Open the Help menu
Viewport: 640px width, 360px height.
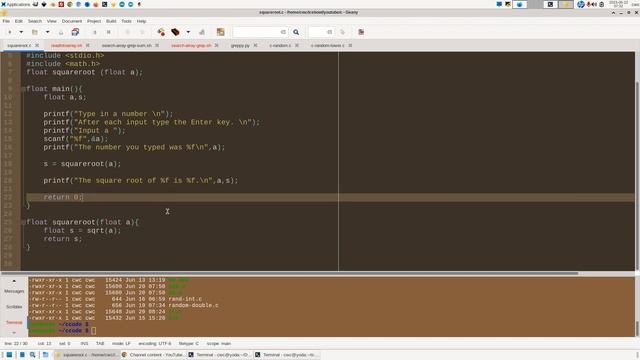pos(141,21)
